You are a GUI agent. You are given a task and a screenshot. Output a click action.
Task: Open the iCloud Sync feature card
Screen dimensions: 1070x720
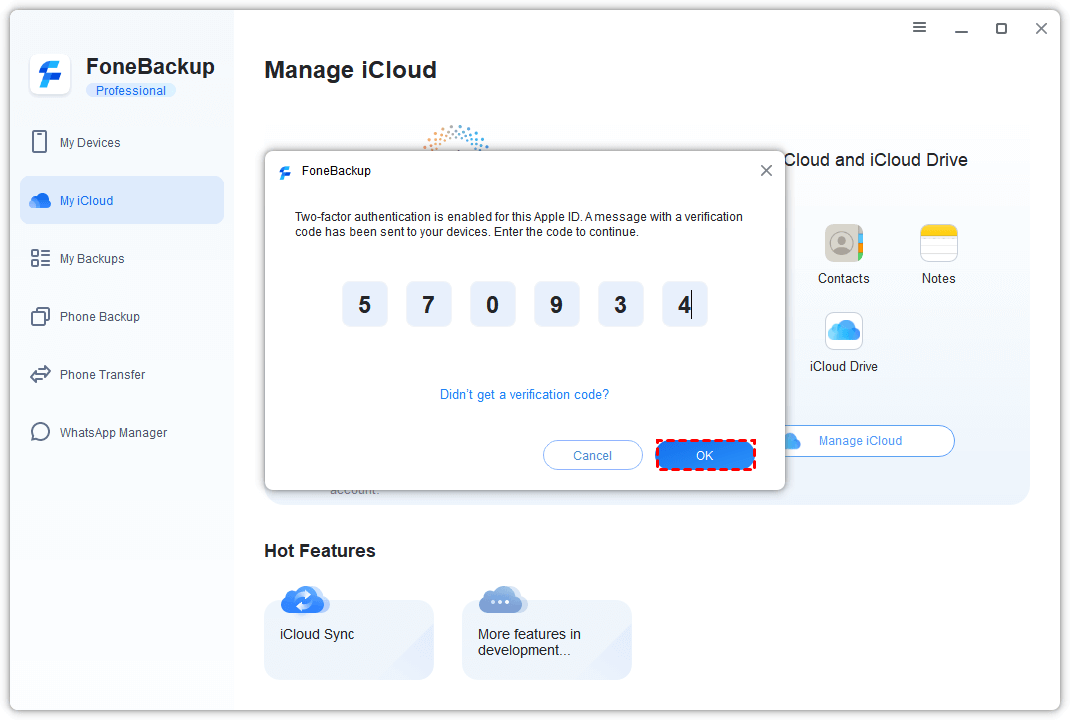tap(349, 639)
